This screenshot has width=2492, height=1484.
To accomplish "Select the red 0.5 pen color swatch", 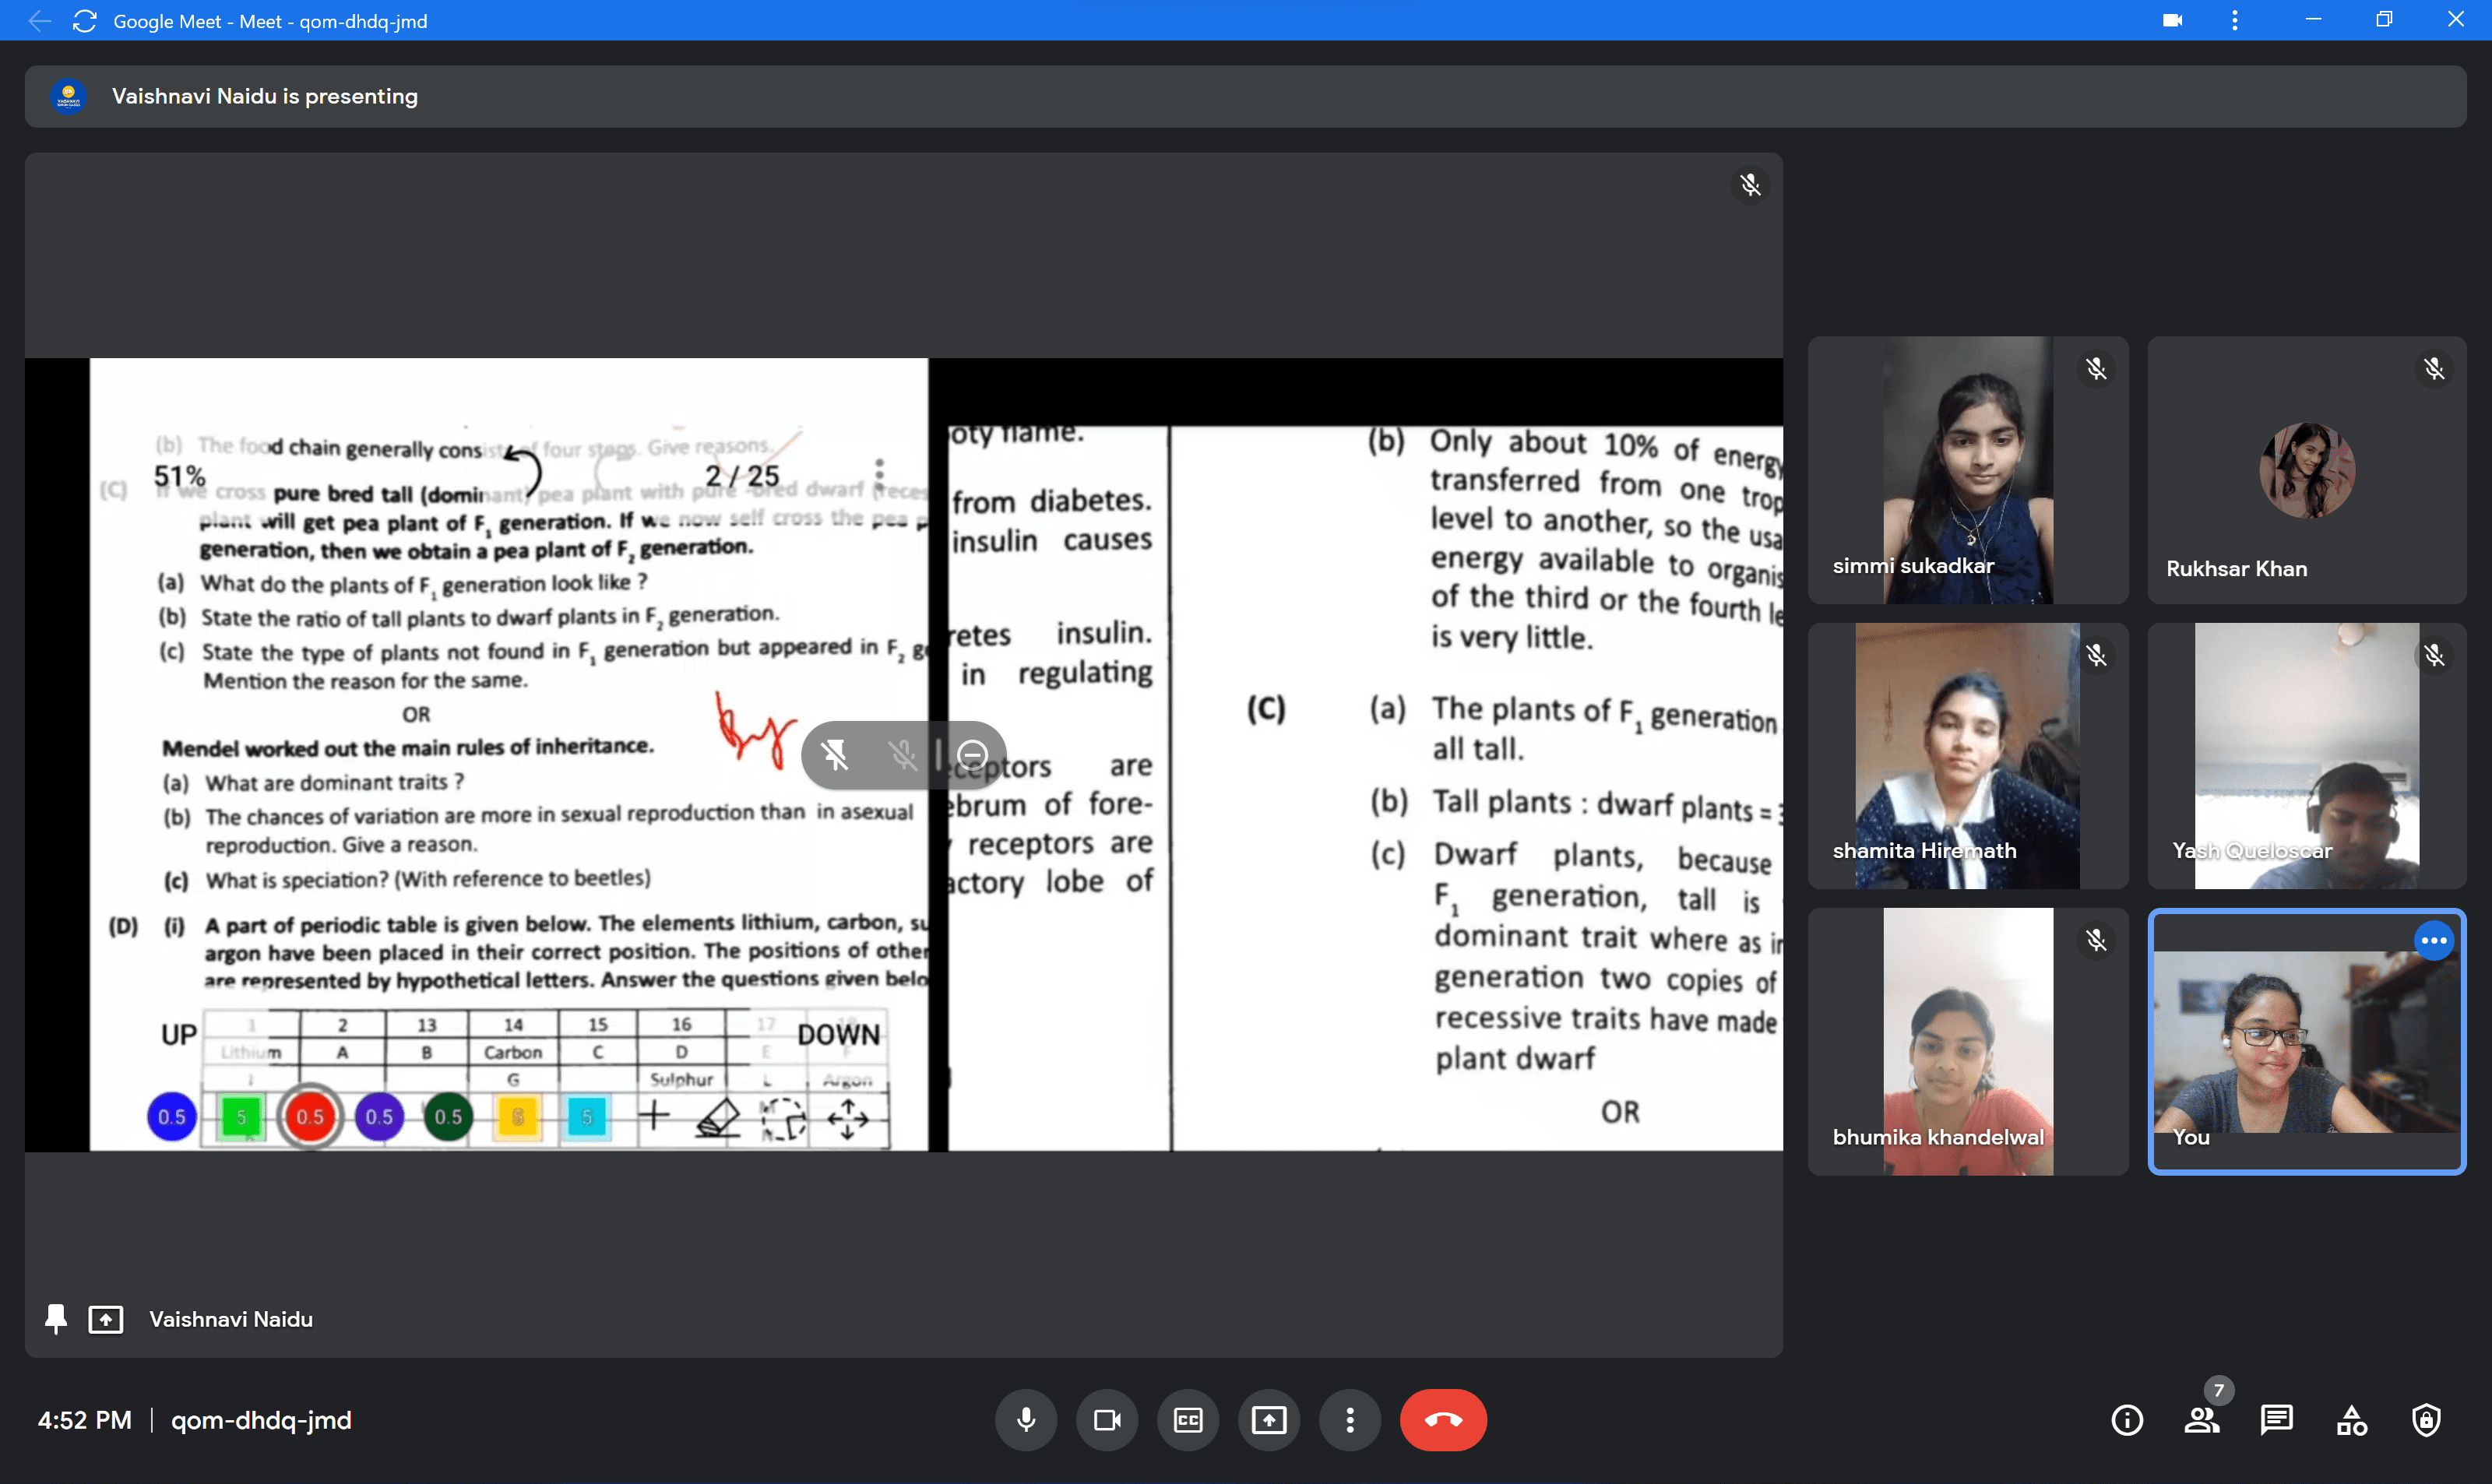I will 310,1117.
